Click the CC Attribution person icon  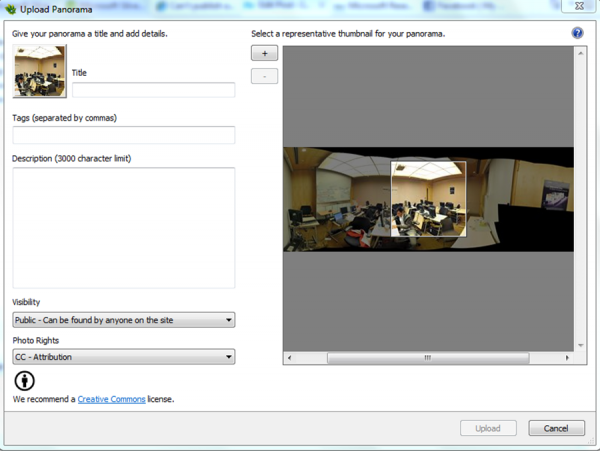(x=24, y=381)
